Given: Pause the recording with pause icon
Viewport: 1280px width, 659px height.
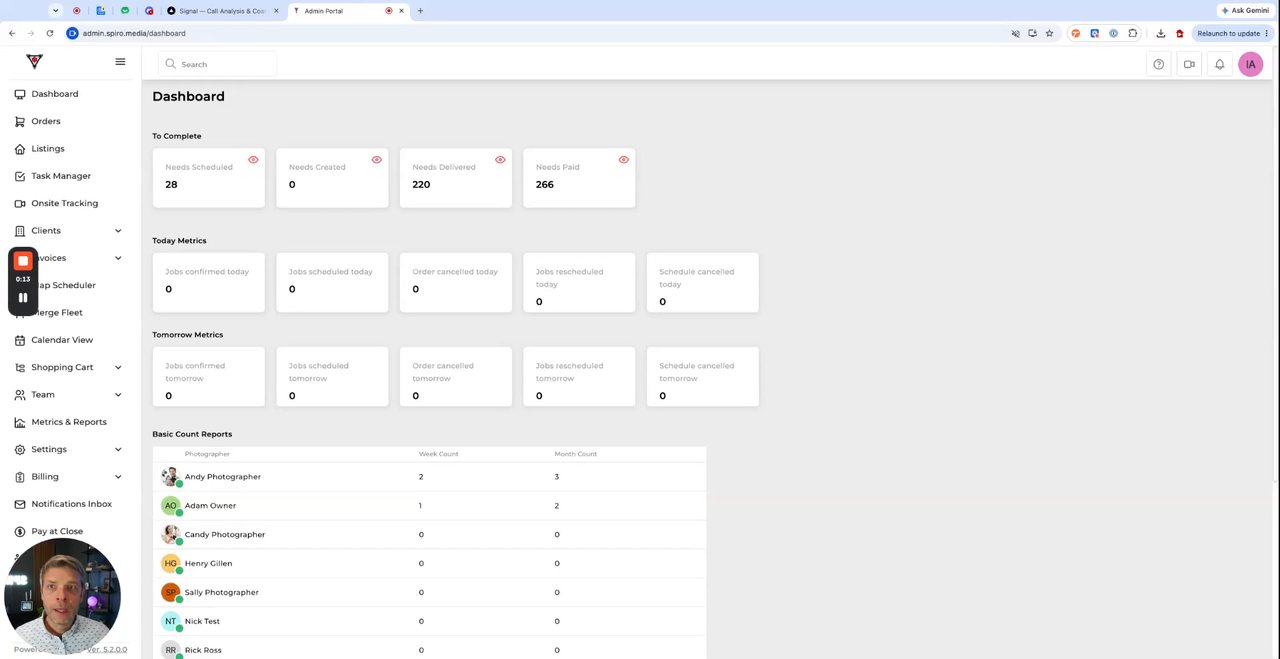Looking at the screenshot, I should pyautogui.click(x=23, y=297).
